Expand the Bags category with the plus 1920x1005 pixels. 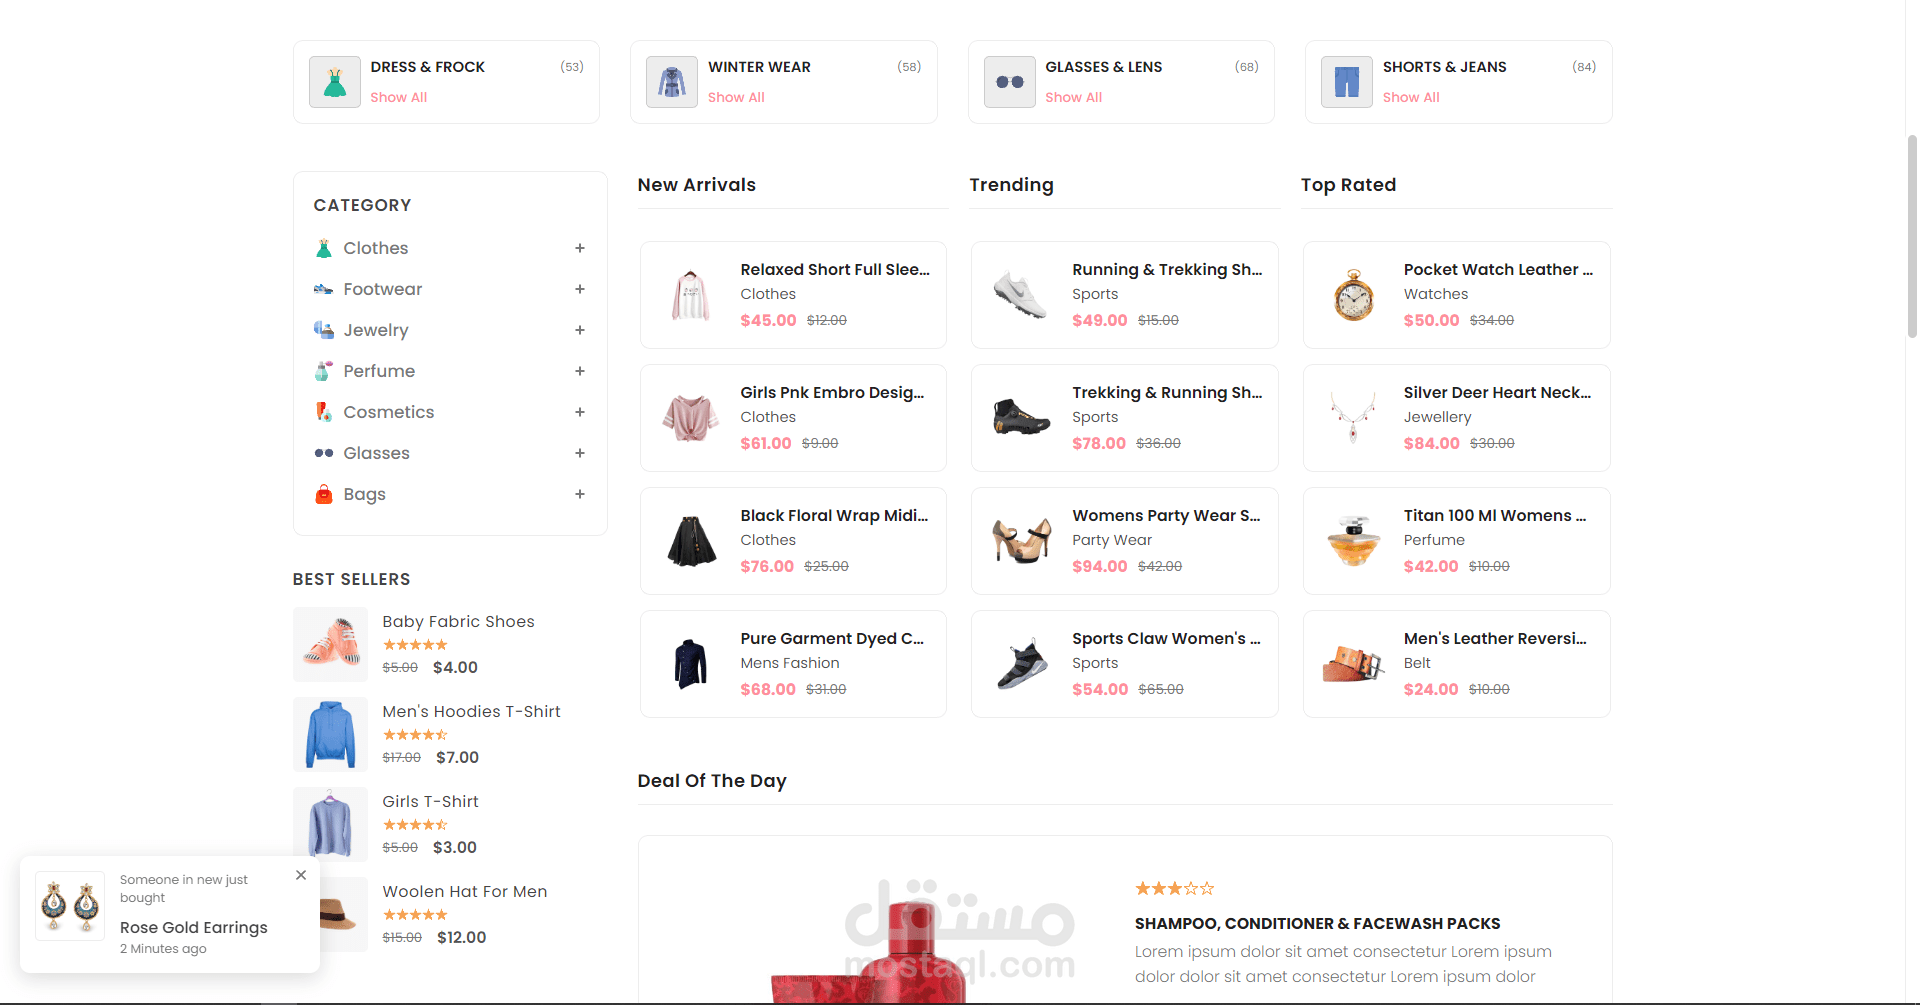pos(580,494)
